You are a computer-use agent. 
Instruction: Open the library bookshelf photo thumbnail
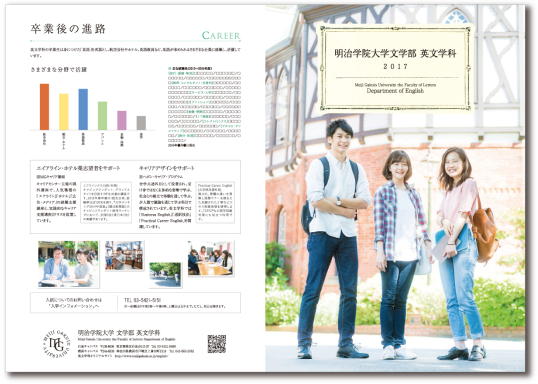pos(124,255)
